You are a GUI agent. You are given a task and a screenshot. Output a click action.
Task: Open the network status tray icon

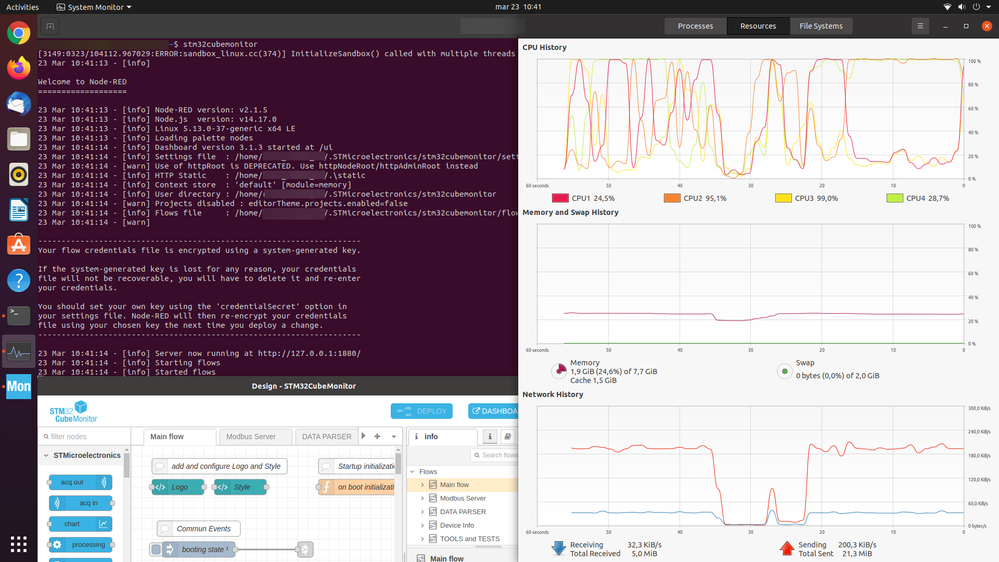[947, 7]
